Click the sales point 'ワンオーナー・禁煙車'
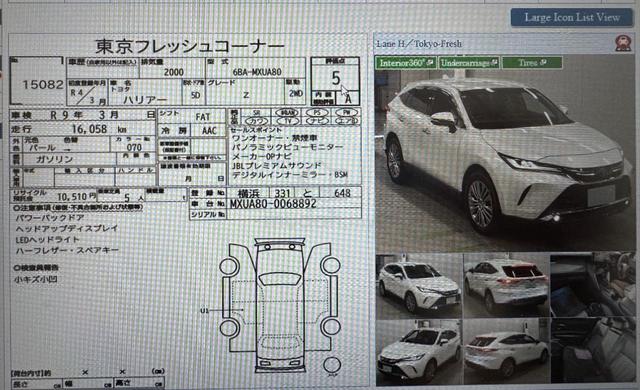This screenshot has height=390, width=640. tap(274, 138)
